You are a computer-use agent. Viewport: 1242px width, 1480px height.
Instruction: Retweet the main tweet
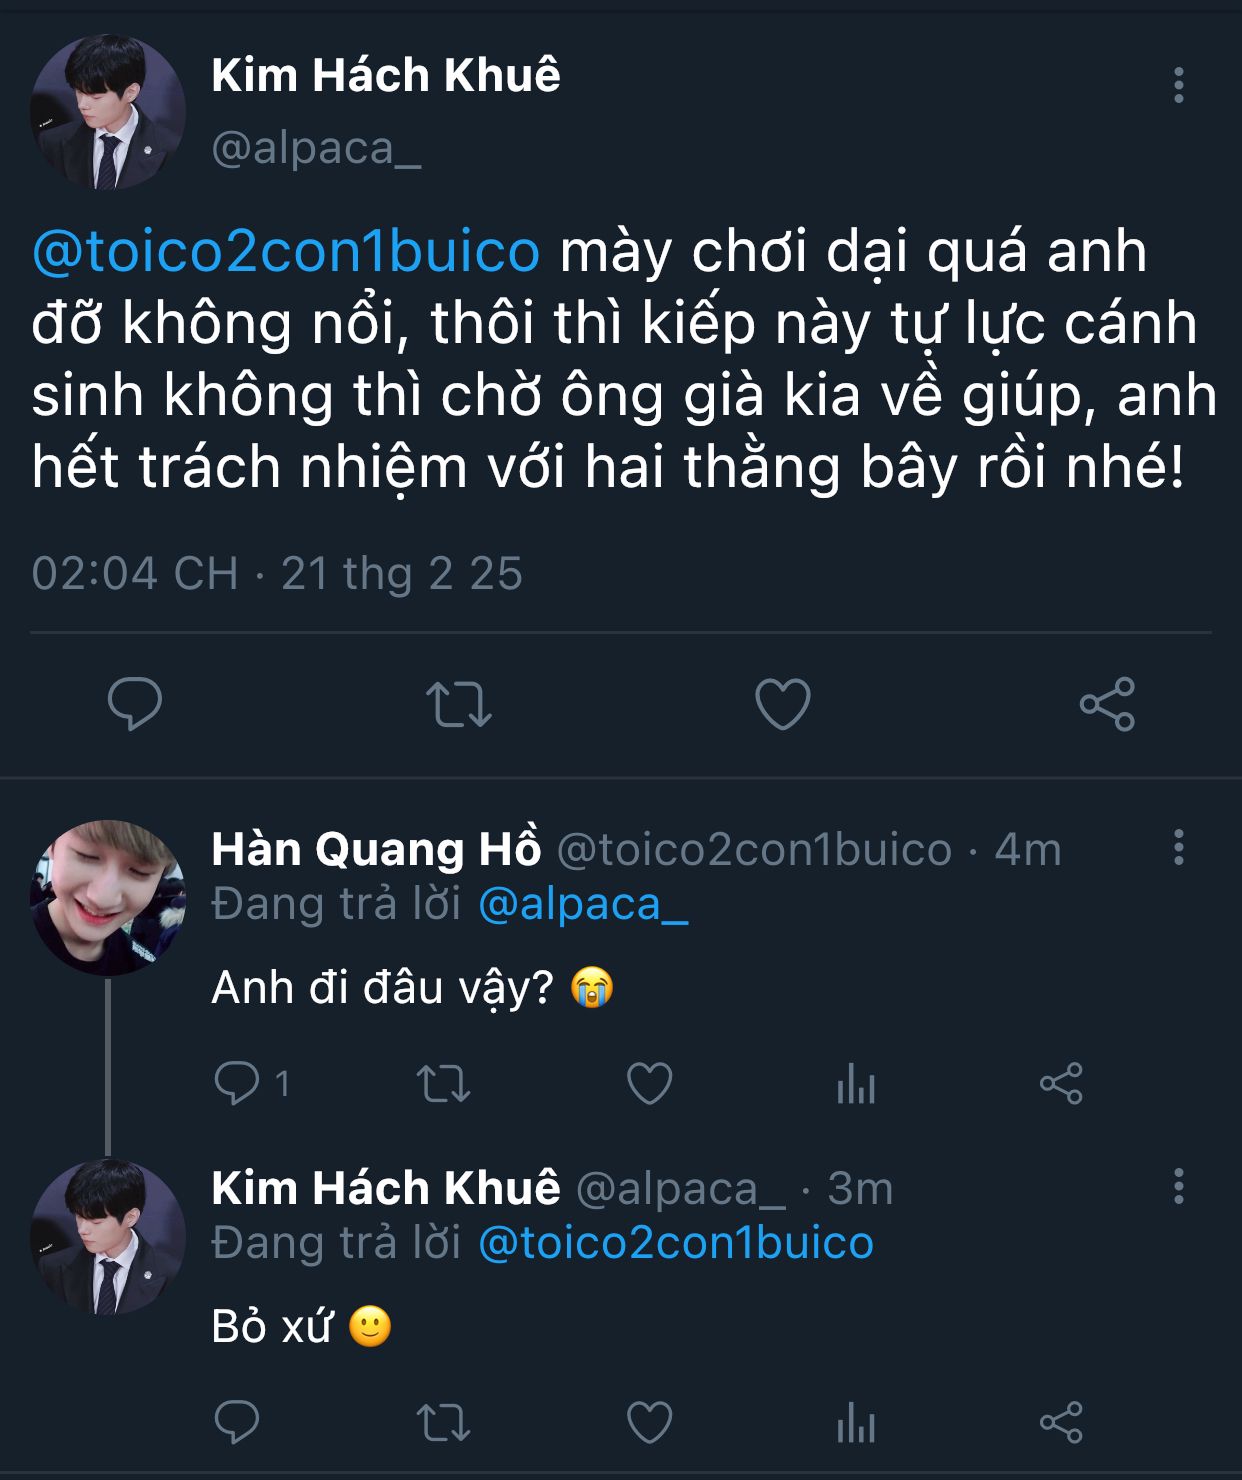tap(458, 704)
